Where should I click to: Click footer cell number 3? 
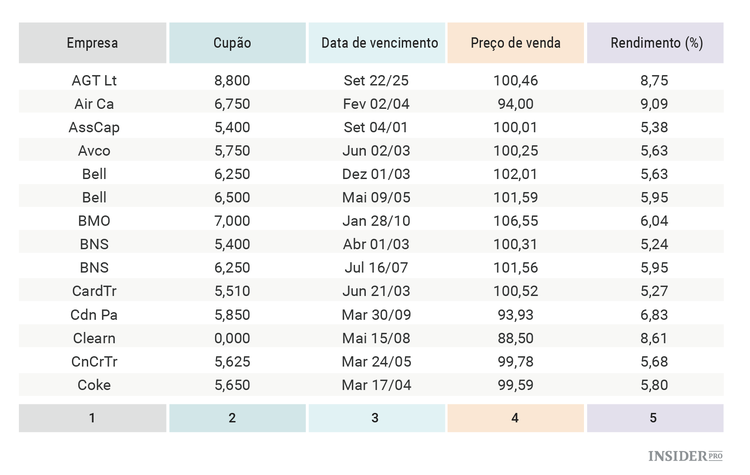(x=375, y=418)
